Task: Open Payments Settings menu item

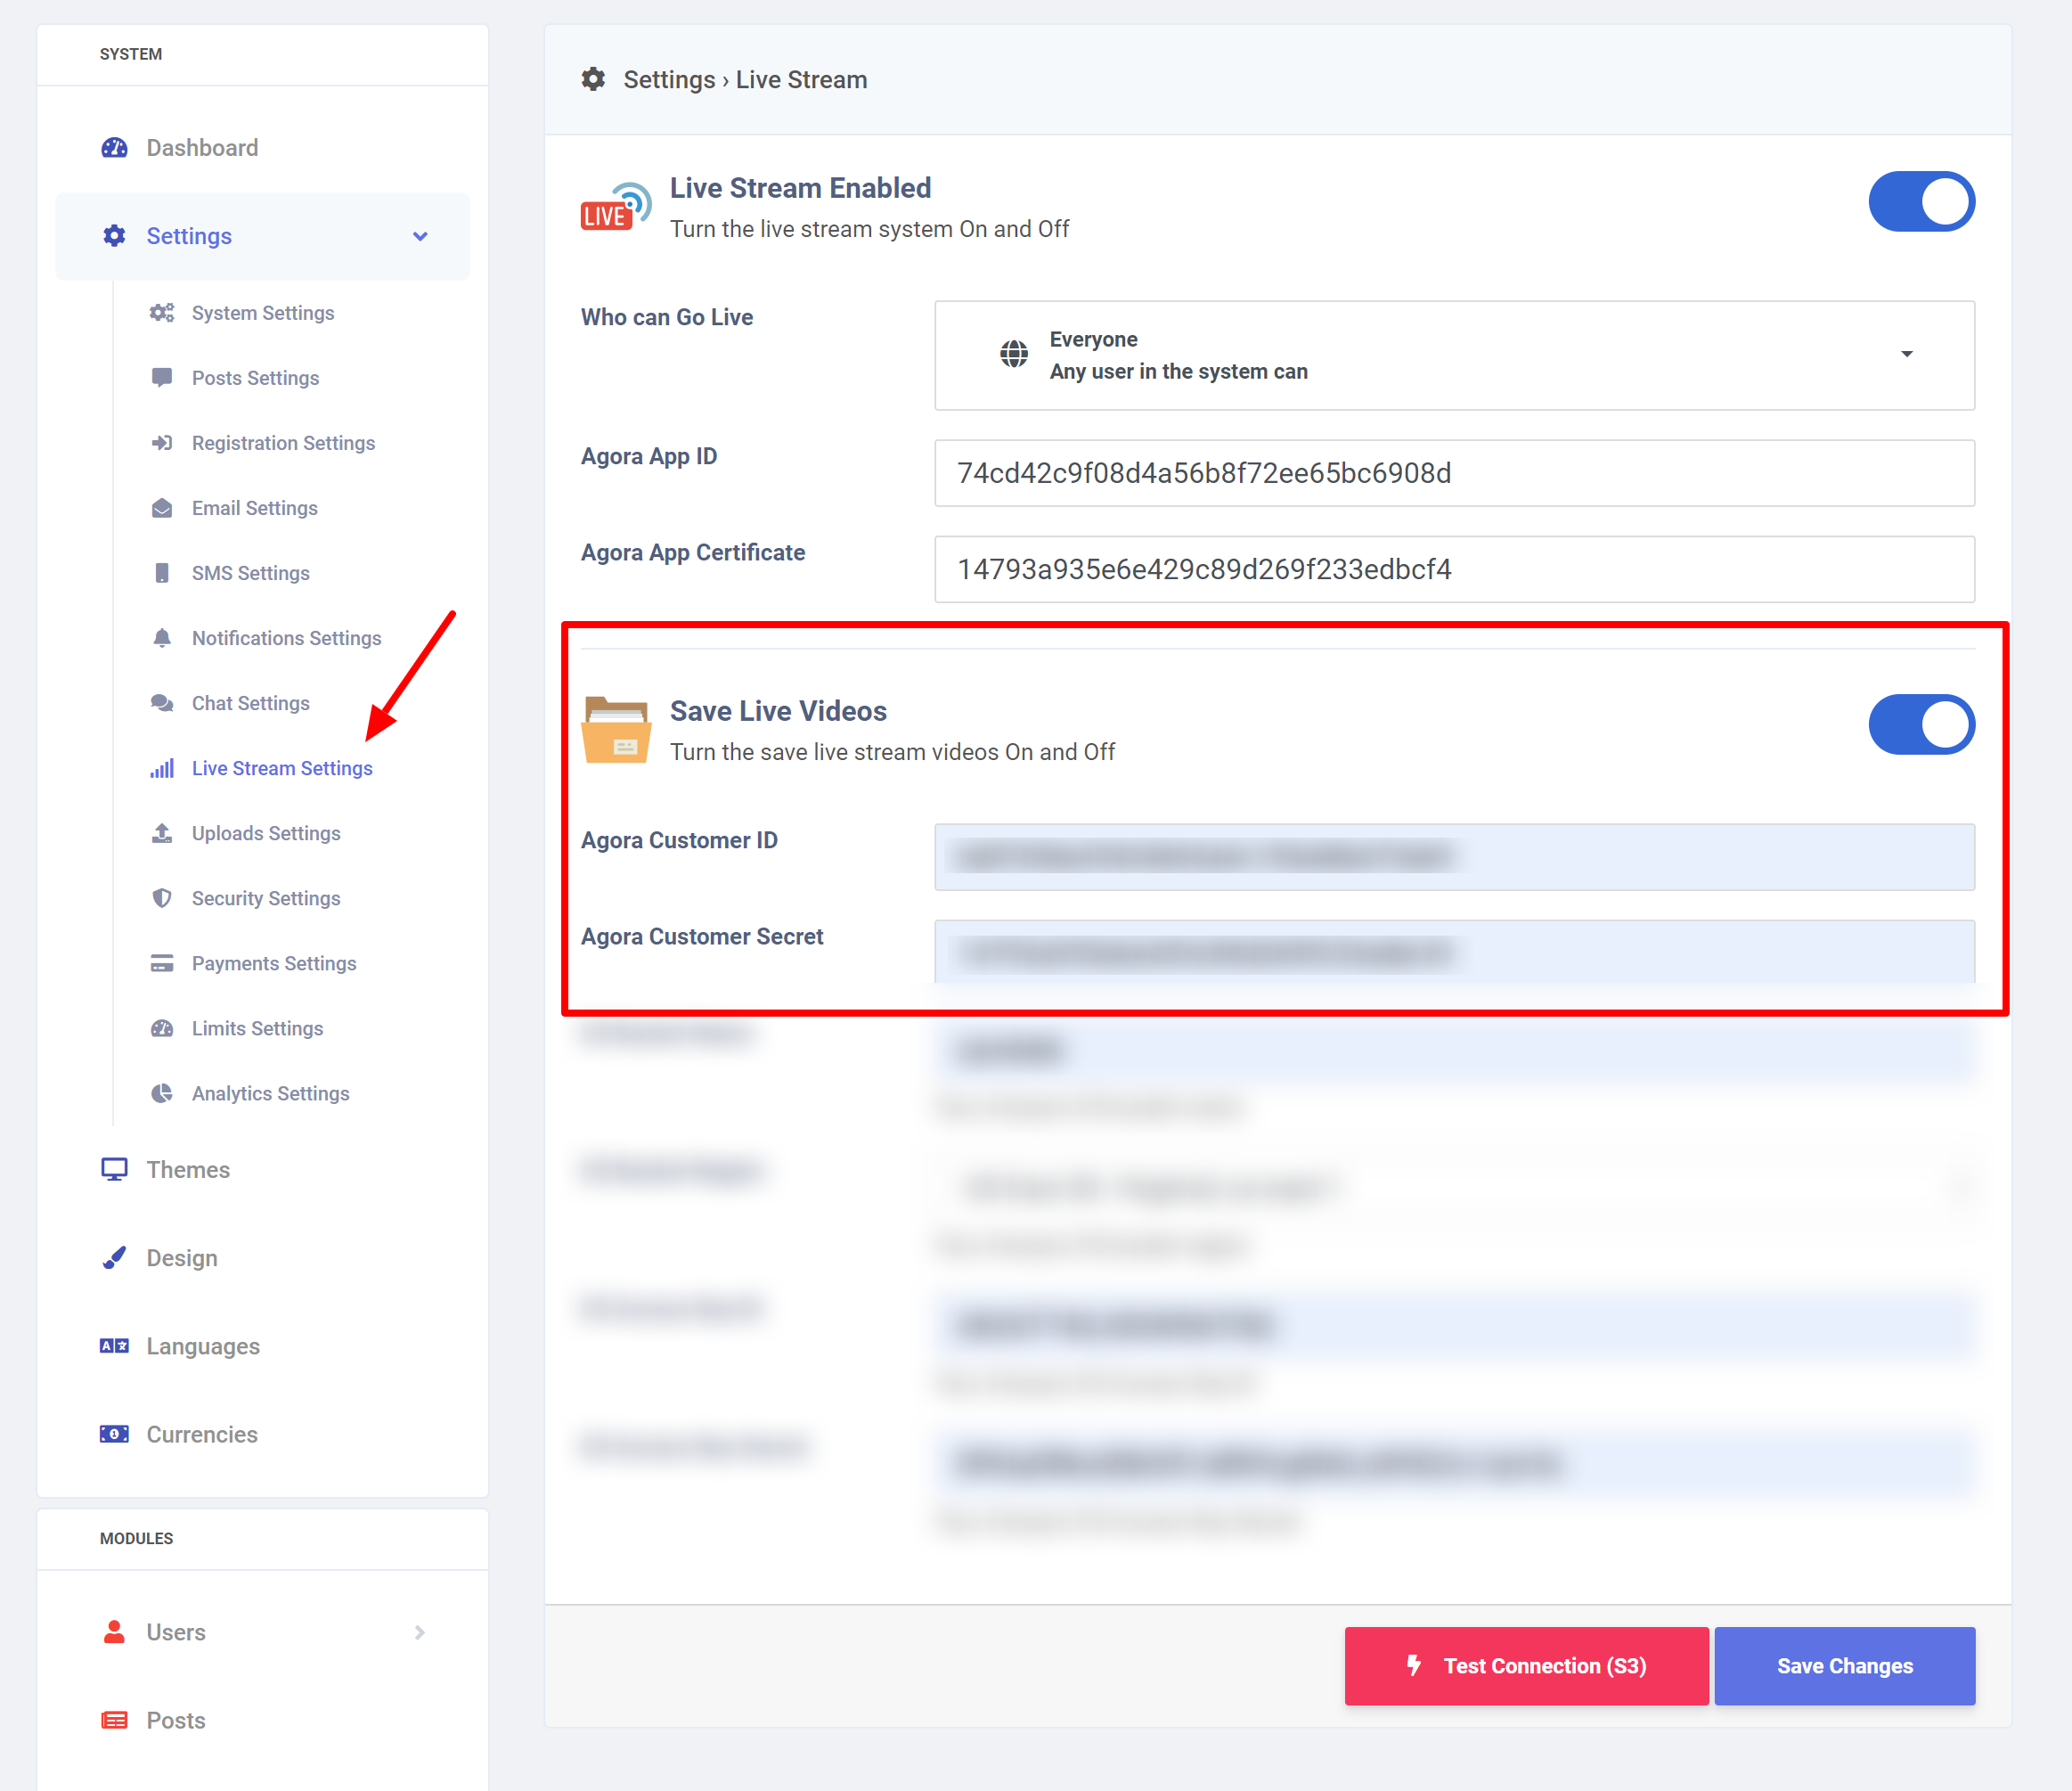Action: click(x=274, y=963)
